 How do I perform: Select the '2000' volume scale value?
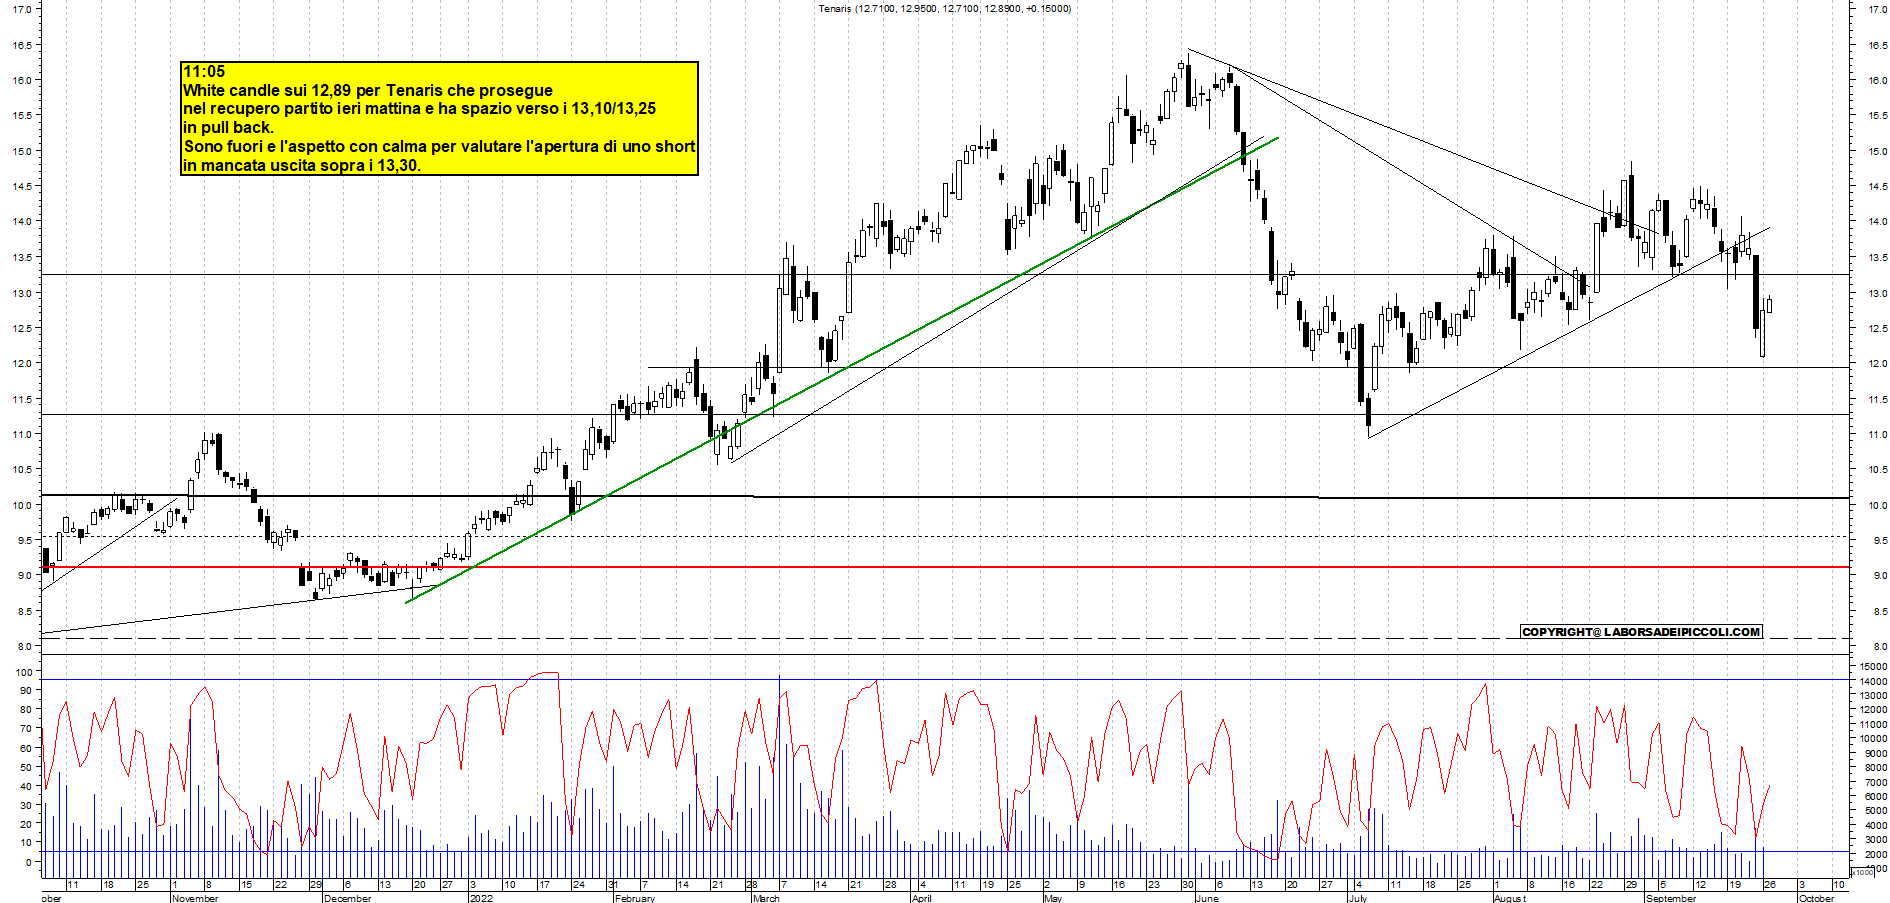pyautogui.click(x=1875, y=855)
